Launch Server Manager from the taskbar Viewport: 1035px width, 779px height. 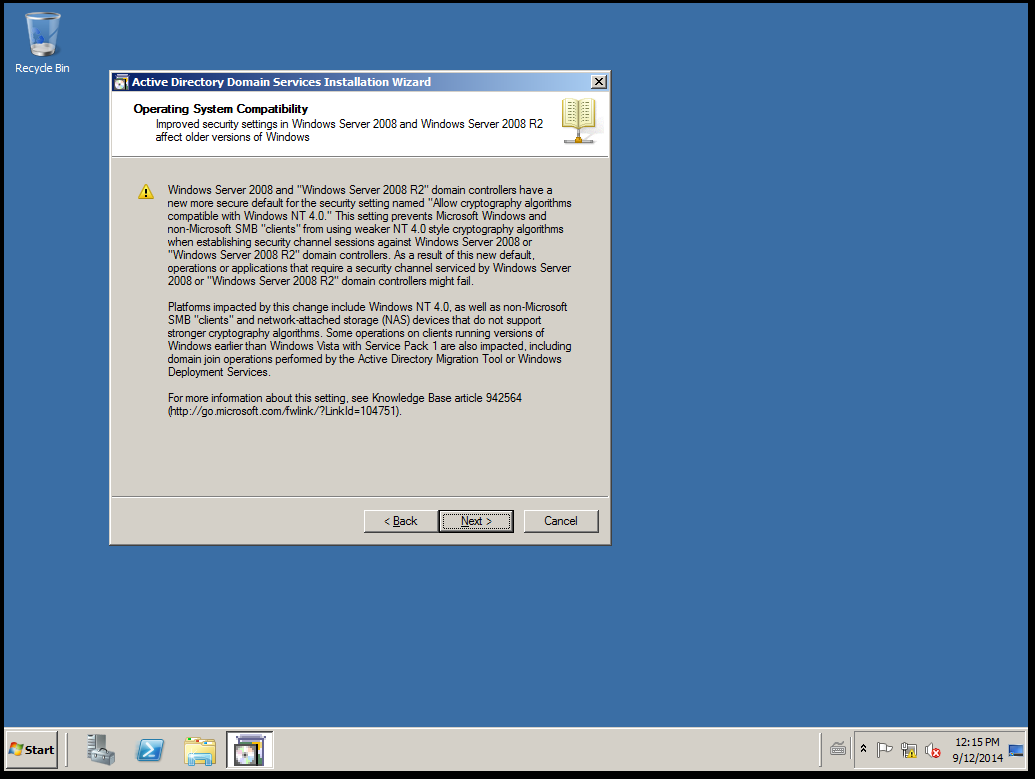[100, 750]
